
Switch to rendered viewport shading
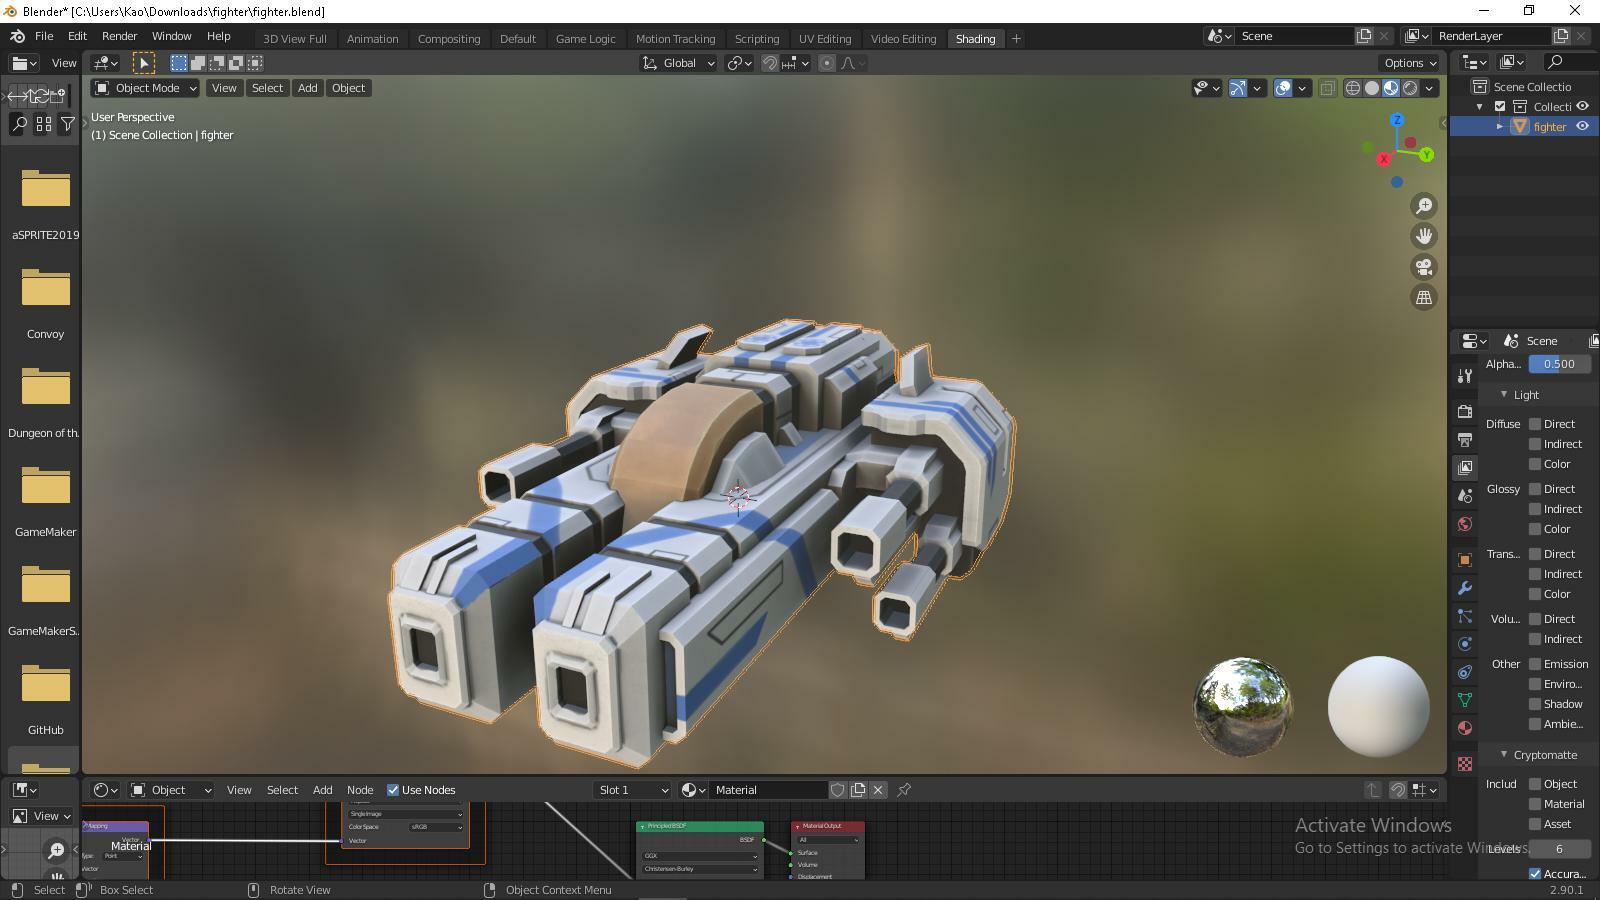1410,88
